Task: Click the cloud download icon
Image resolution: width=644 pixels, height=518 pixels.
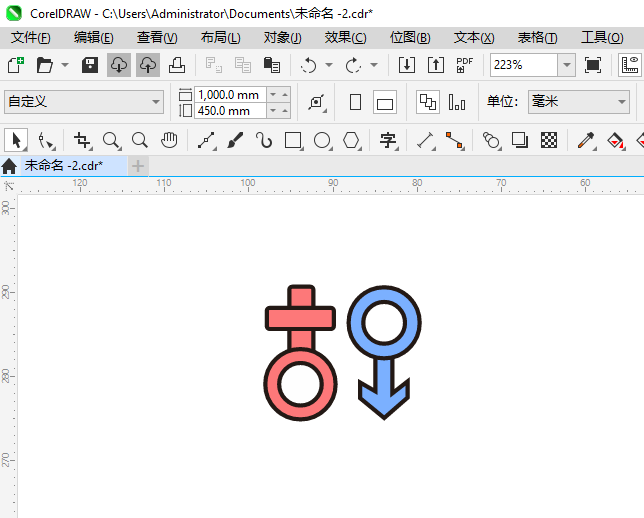Action: tap(119, 65)
